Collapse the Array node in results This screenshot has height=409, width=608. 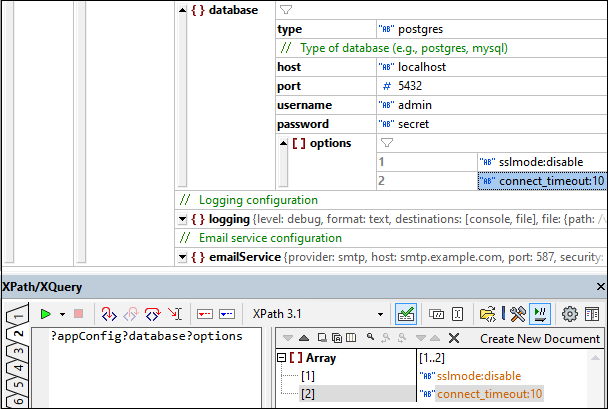tap(280, 358)
